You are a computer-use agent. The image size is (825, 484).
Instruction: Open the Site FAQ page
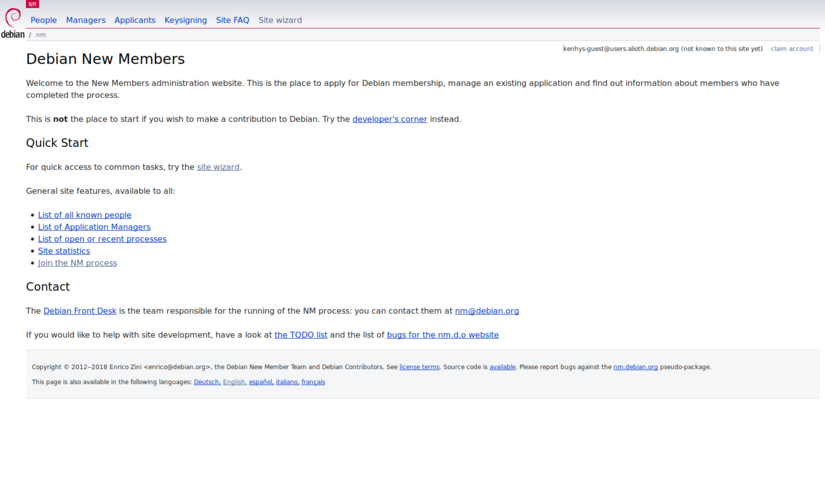click(233, 20)
